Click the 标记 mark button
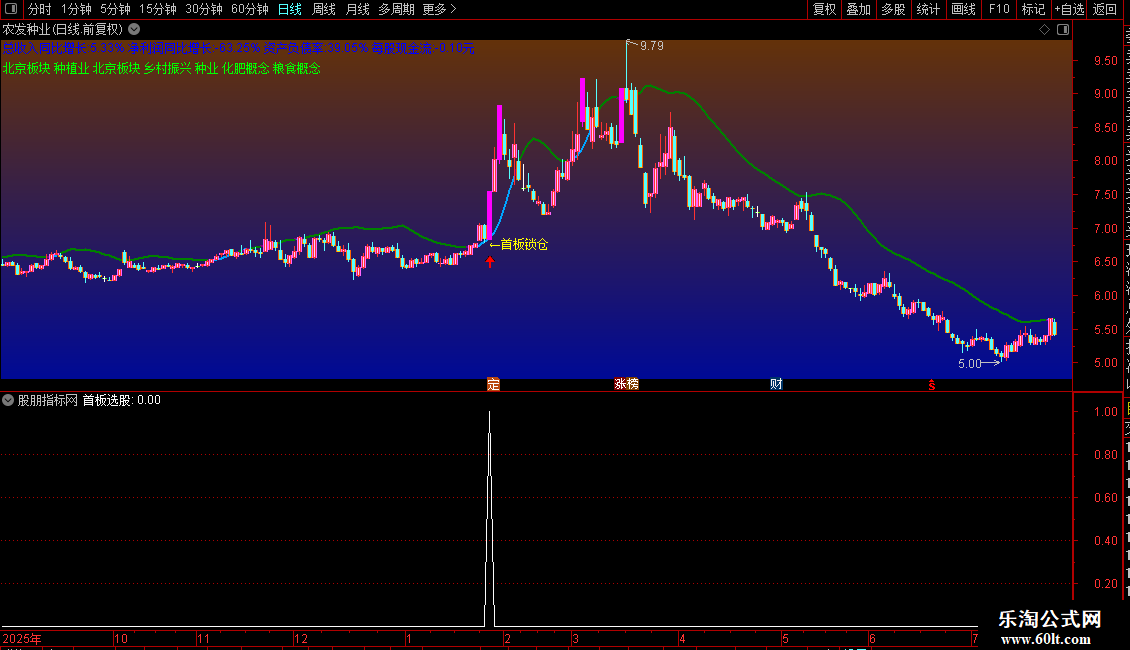1130x650 pixels. tap(1033, 9)
